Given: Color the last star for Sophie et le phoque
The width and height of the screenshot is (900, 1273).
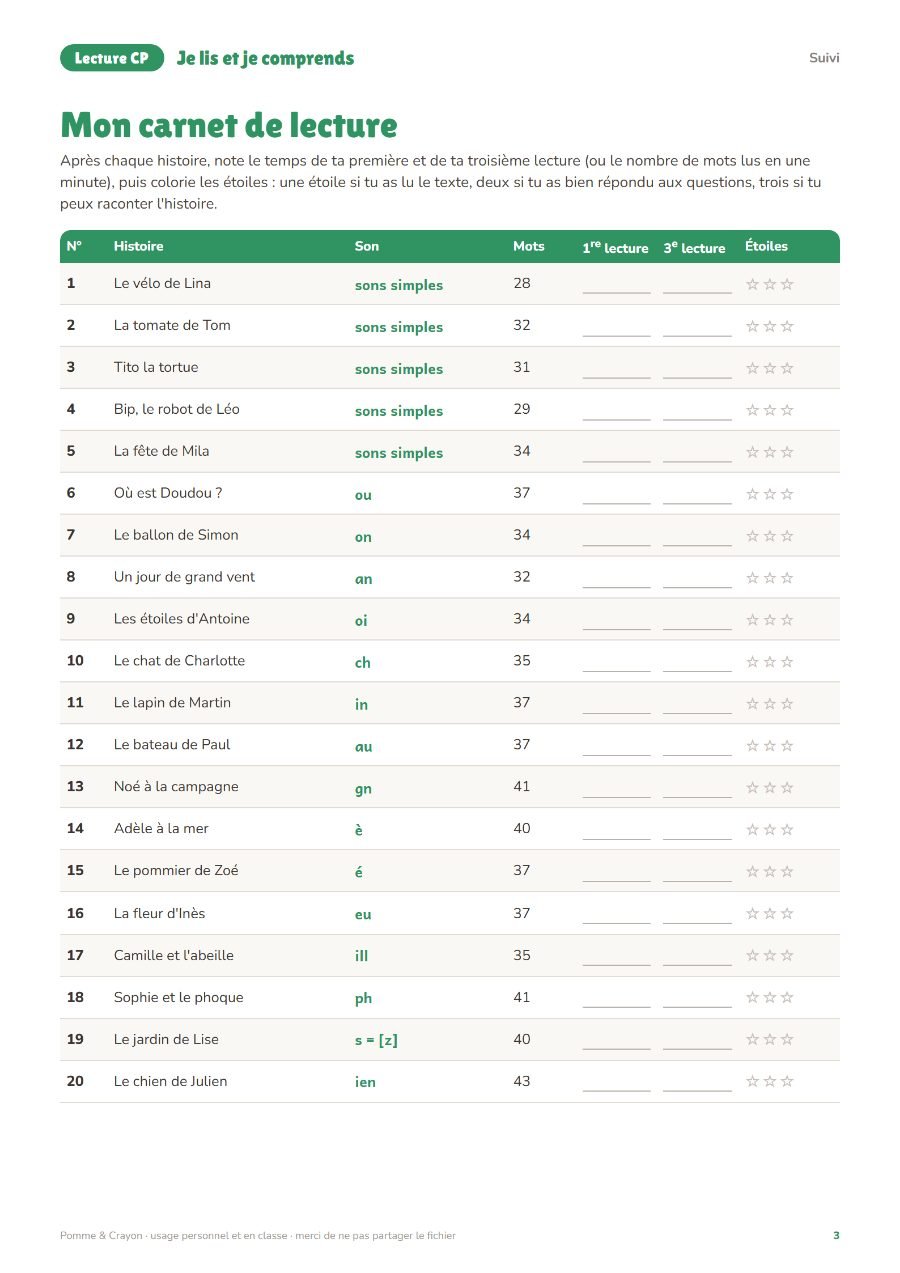Looking at the screenshot, I should click(787, 998).
